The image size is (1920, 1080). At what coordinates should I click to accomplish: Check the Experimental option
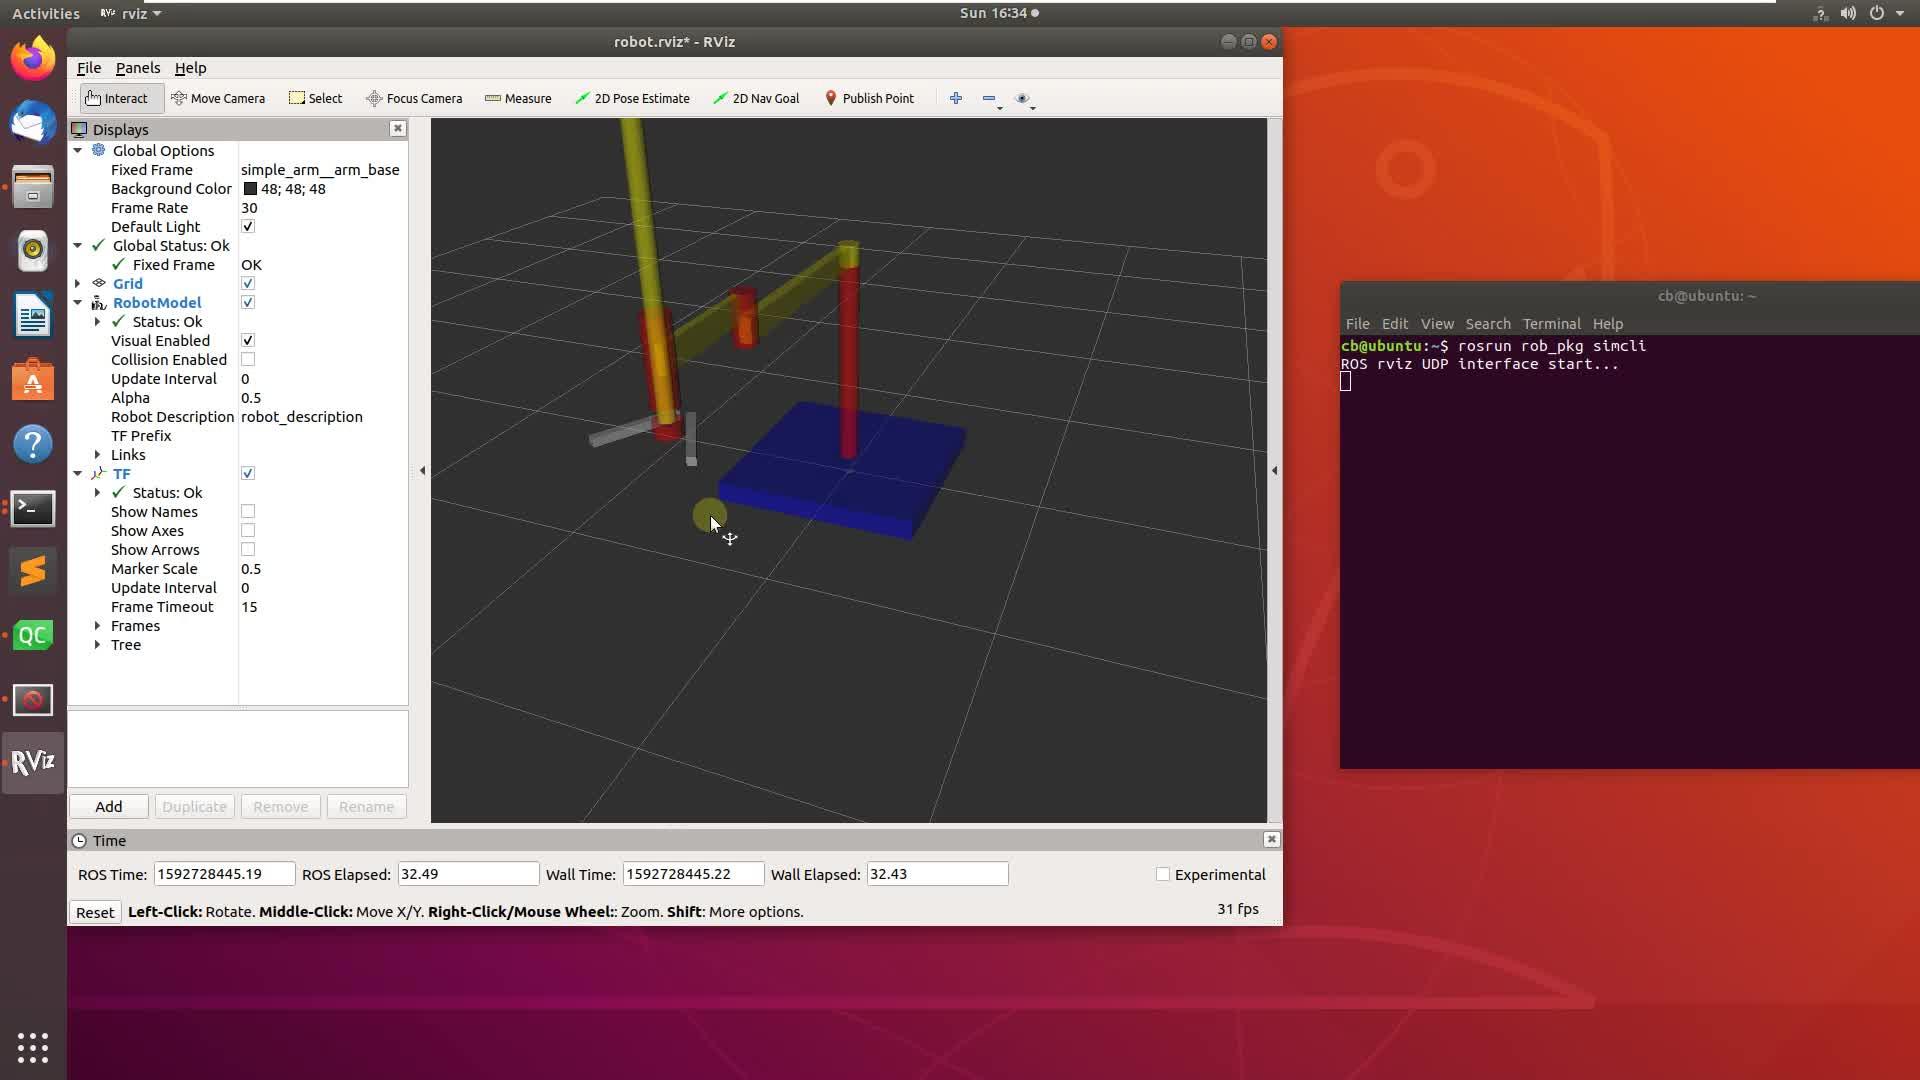pyautogui.click(x=1163, y=874)
